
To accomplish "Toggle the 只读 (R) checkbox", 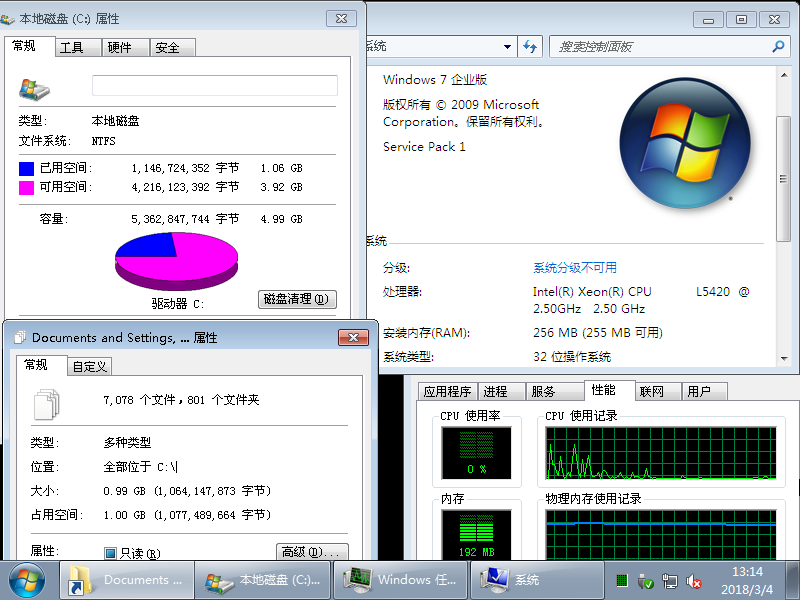I will point(110,553).
